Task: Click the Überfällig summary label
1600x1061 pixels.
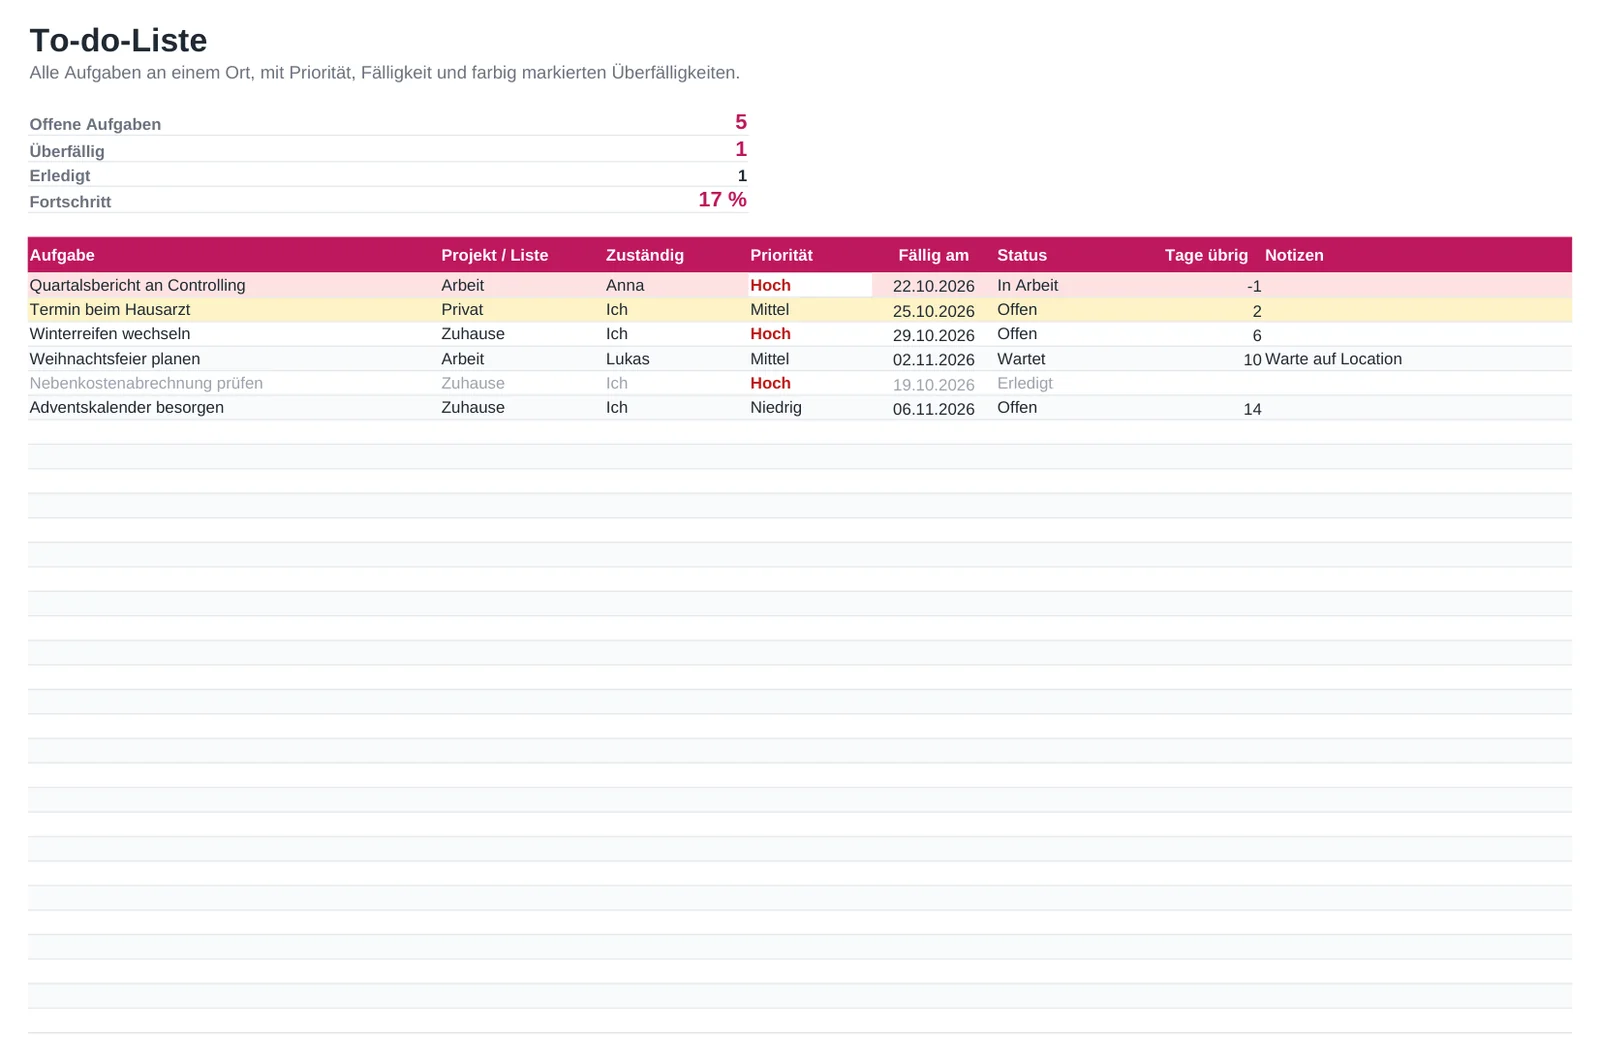Action: 67,151
